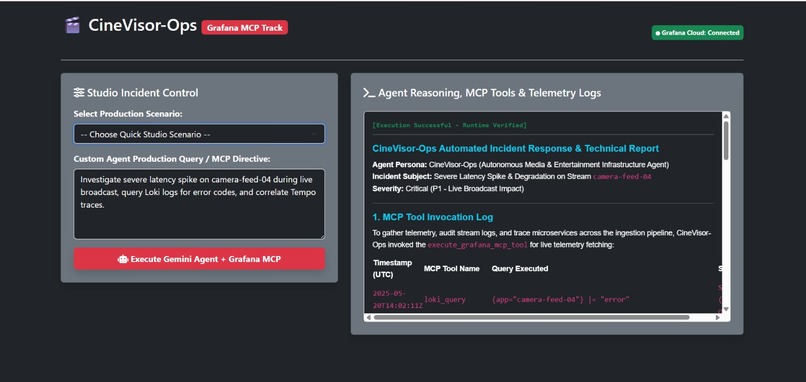This screenshot has width=806, height=382.
Task: Click the {app="camera-feed-04"} |= "error" query cell
Action: [x=561, y=299]
